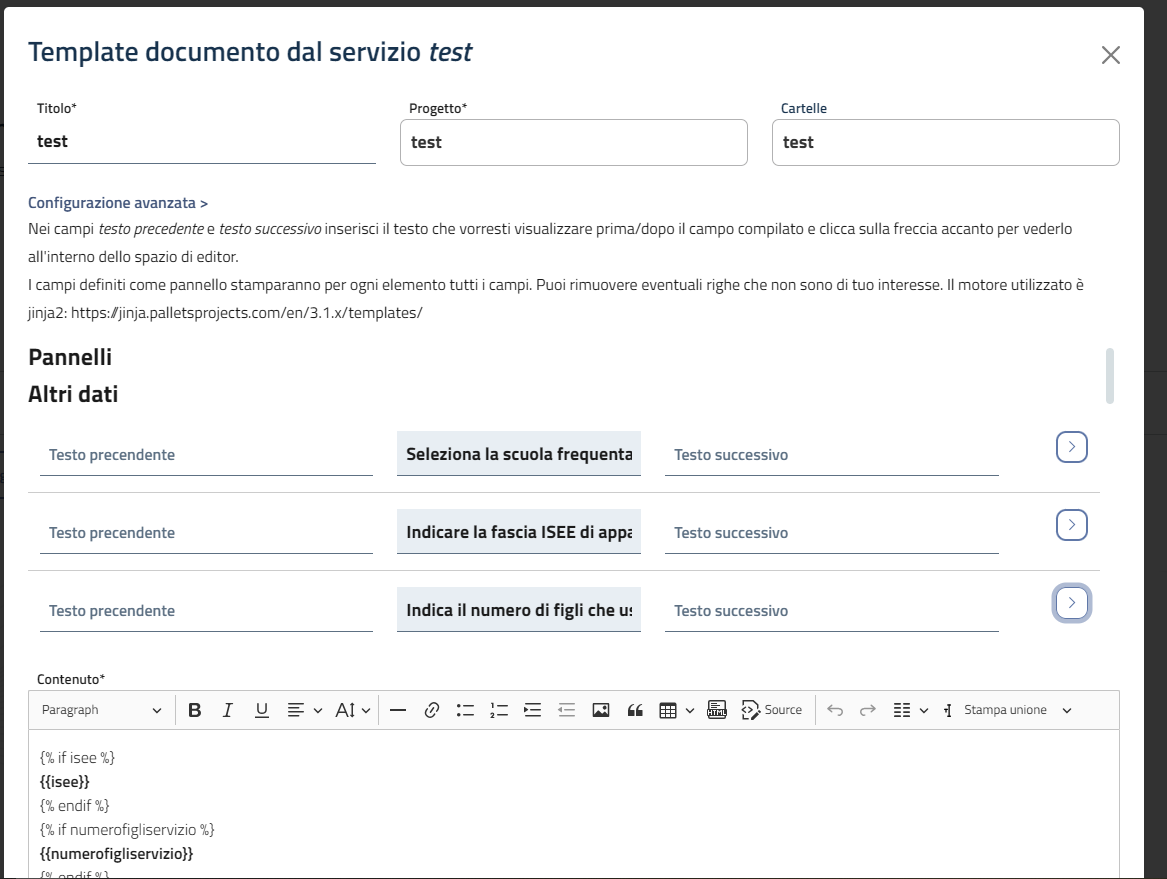This screenshot has height=879, width=1167.
Task: Insert a bulleted list
Action: tap(465, 710)
